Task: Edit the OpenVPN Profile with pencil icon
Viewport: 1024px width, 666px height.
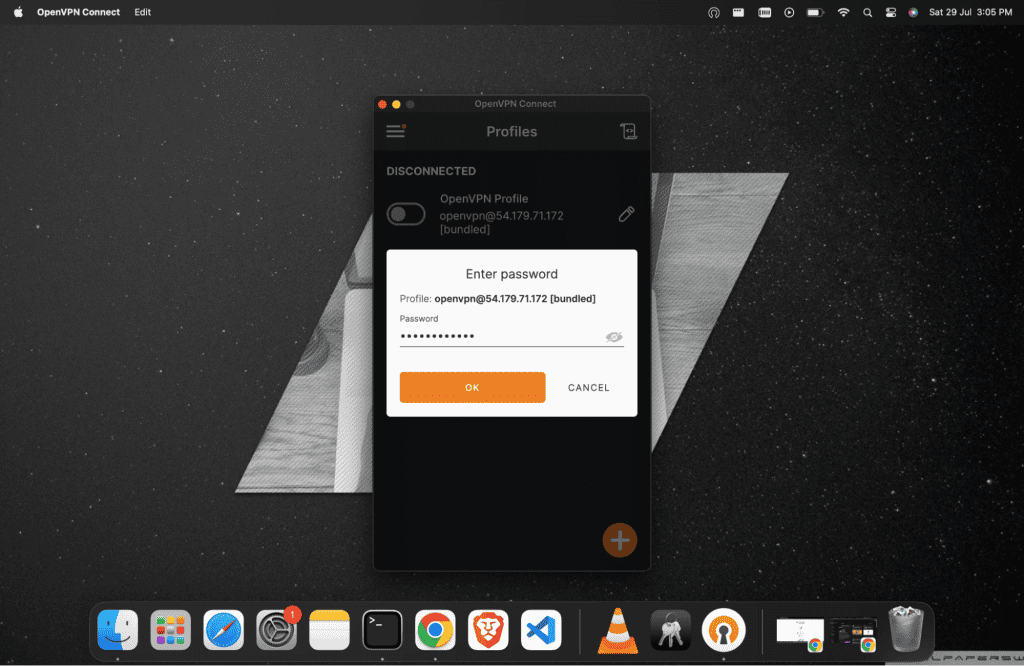Action: pos(626,214)
